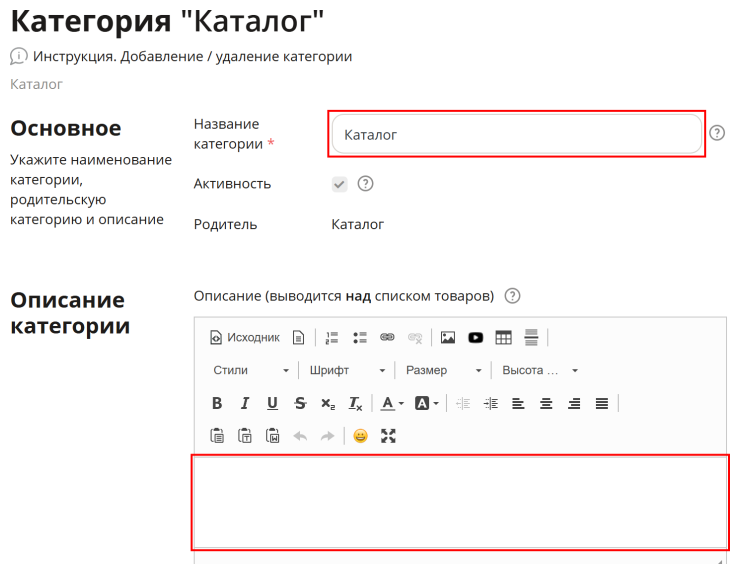Open the Стили dropdown
This screenshot has height=574, width=740.
(x=251, y=371)
